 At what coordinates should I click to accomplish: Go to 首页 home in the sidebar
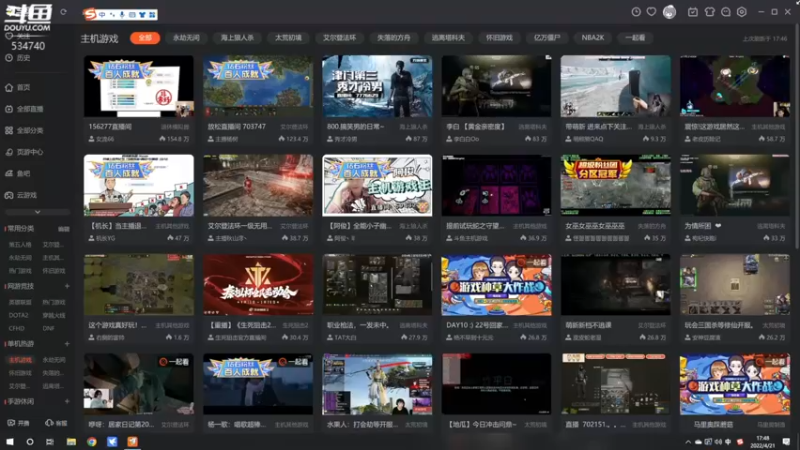[x=18, y=88]
